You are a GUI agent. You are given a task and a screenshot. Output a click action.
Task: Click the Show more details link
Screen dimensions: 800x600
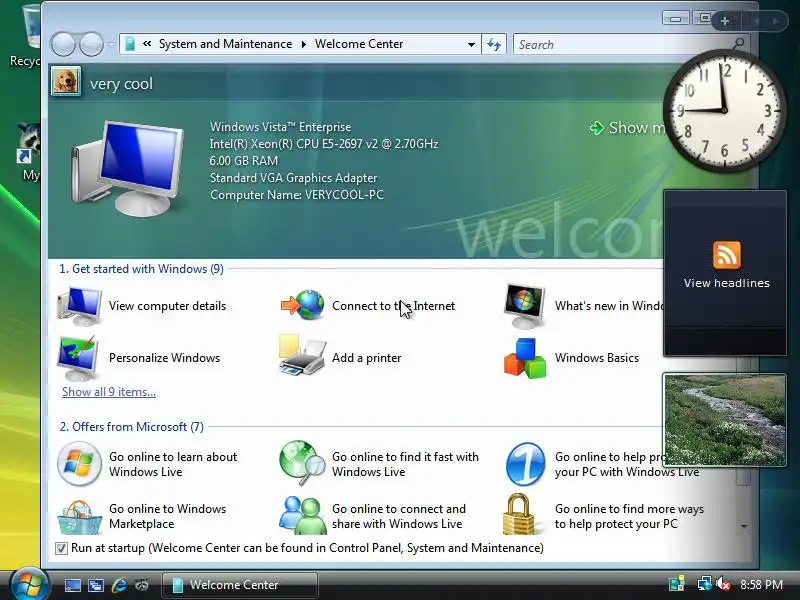point(628,128)
